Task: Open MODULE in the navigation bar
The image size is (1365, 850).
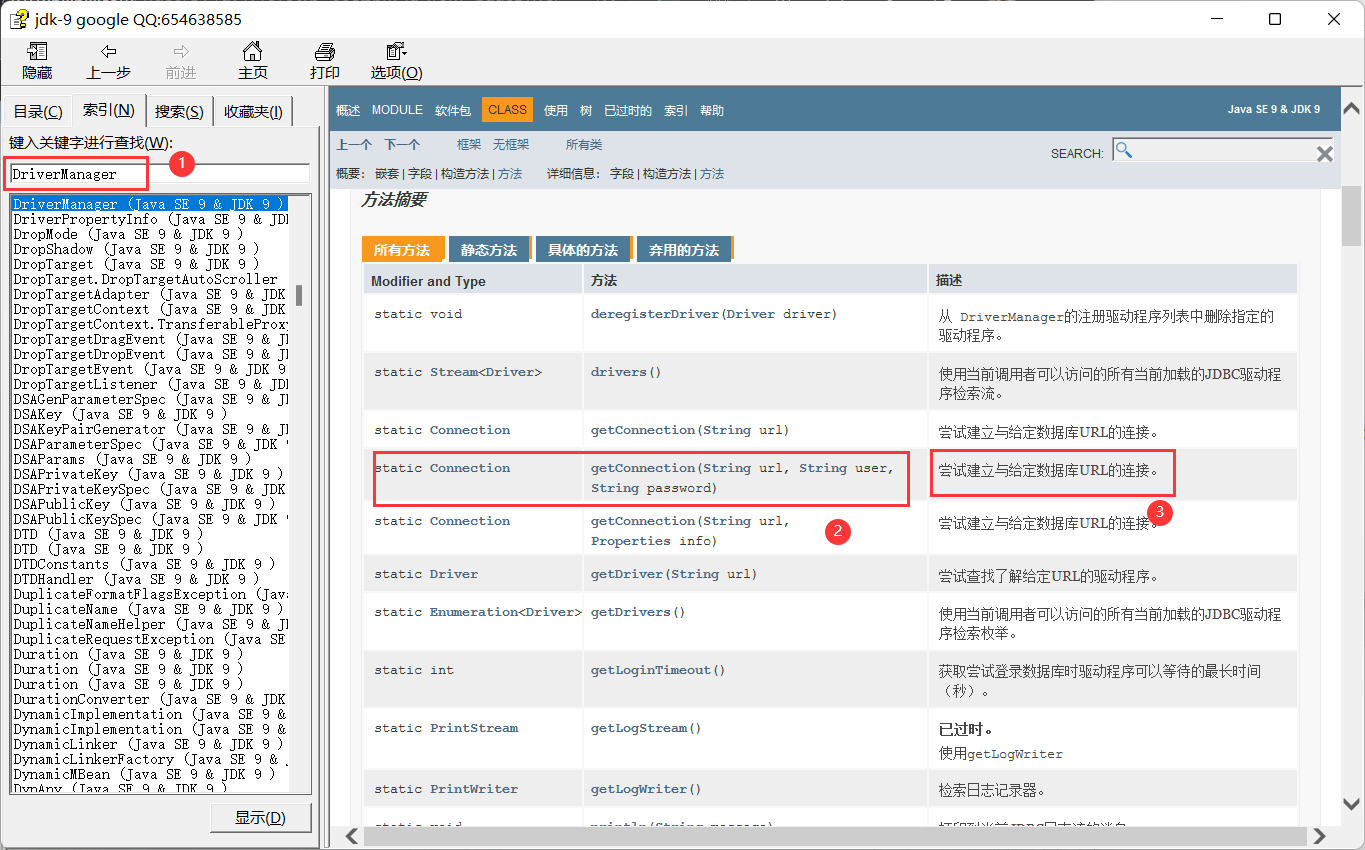Action: (x=397, y=110)
